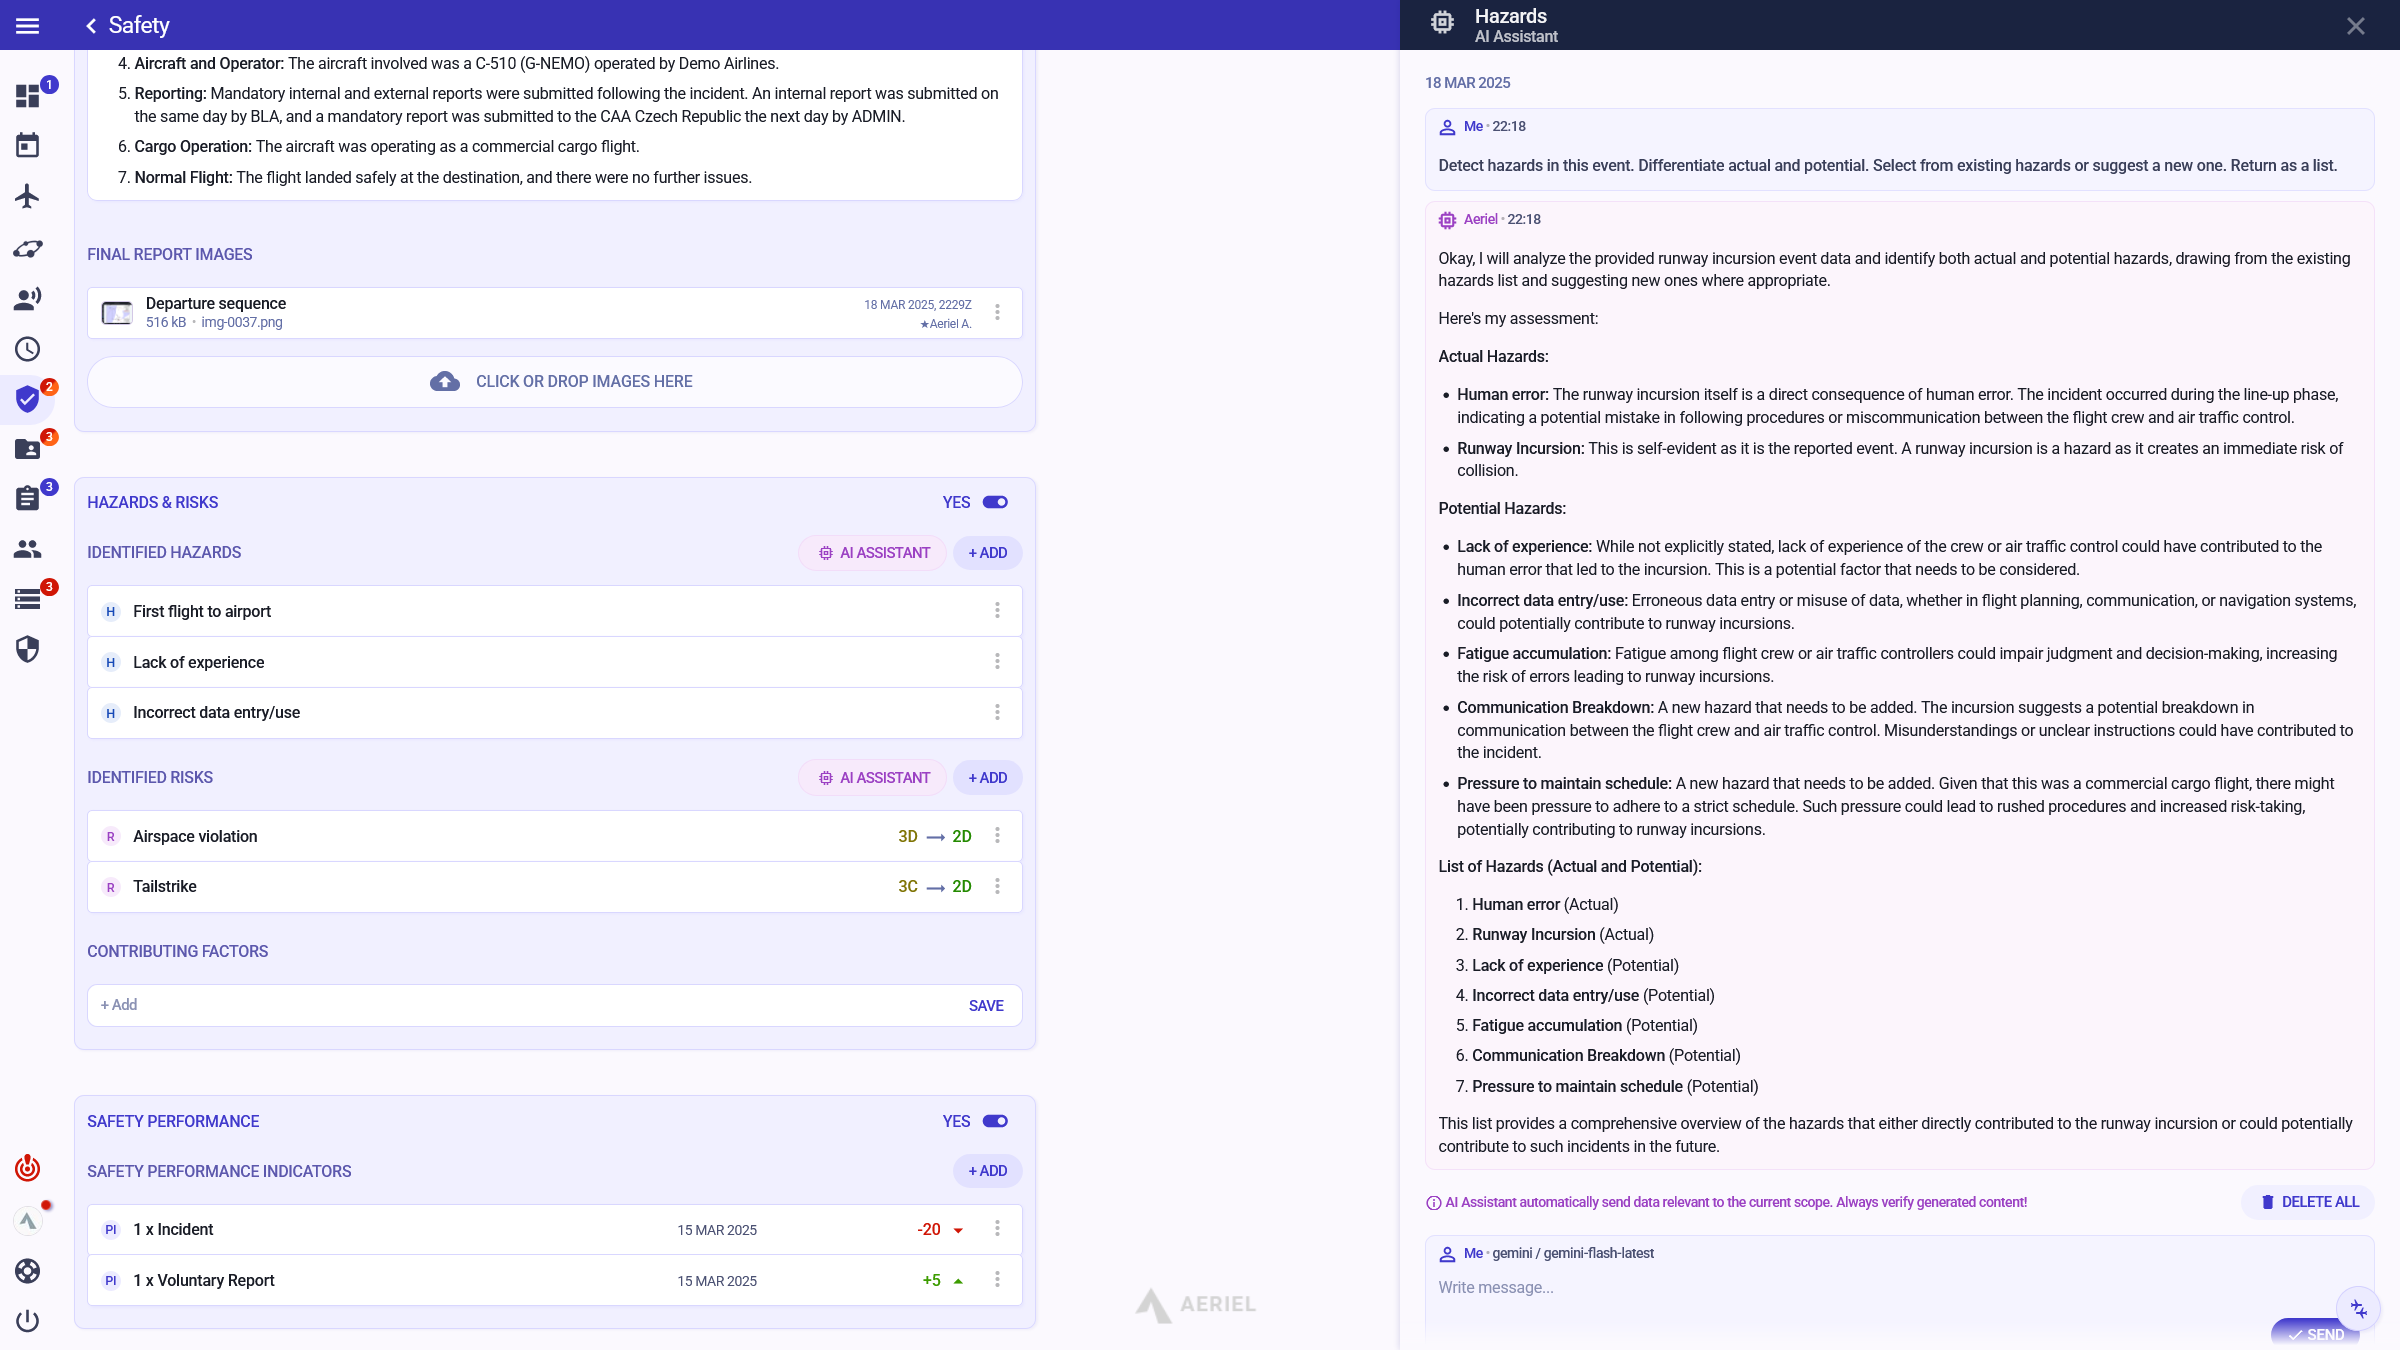This screenshot has height=1350, width=2400.
Task: Open the hamburger menu
Action: 27,25
